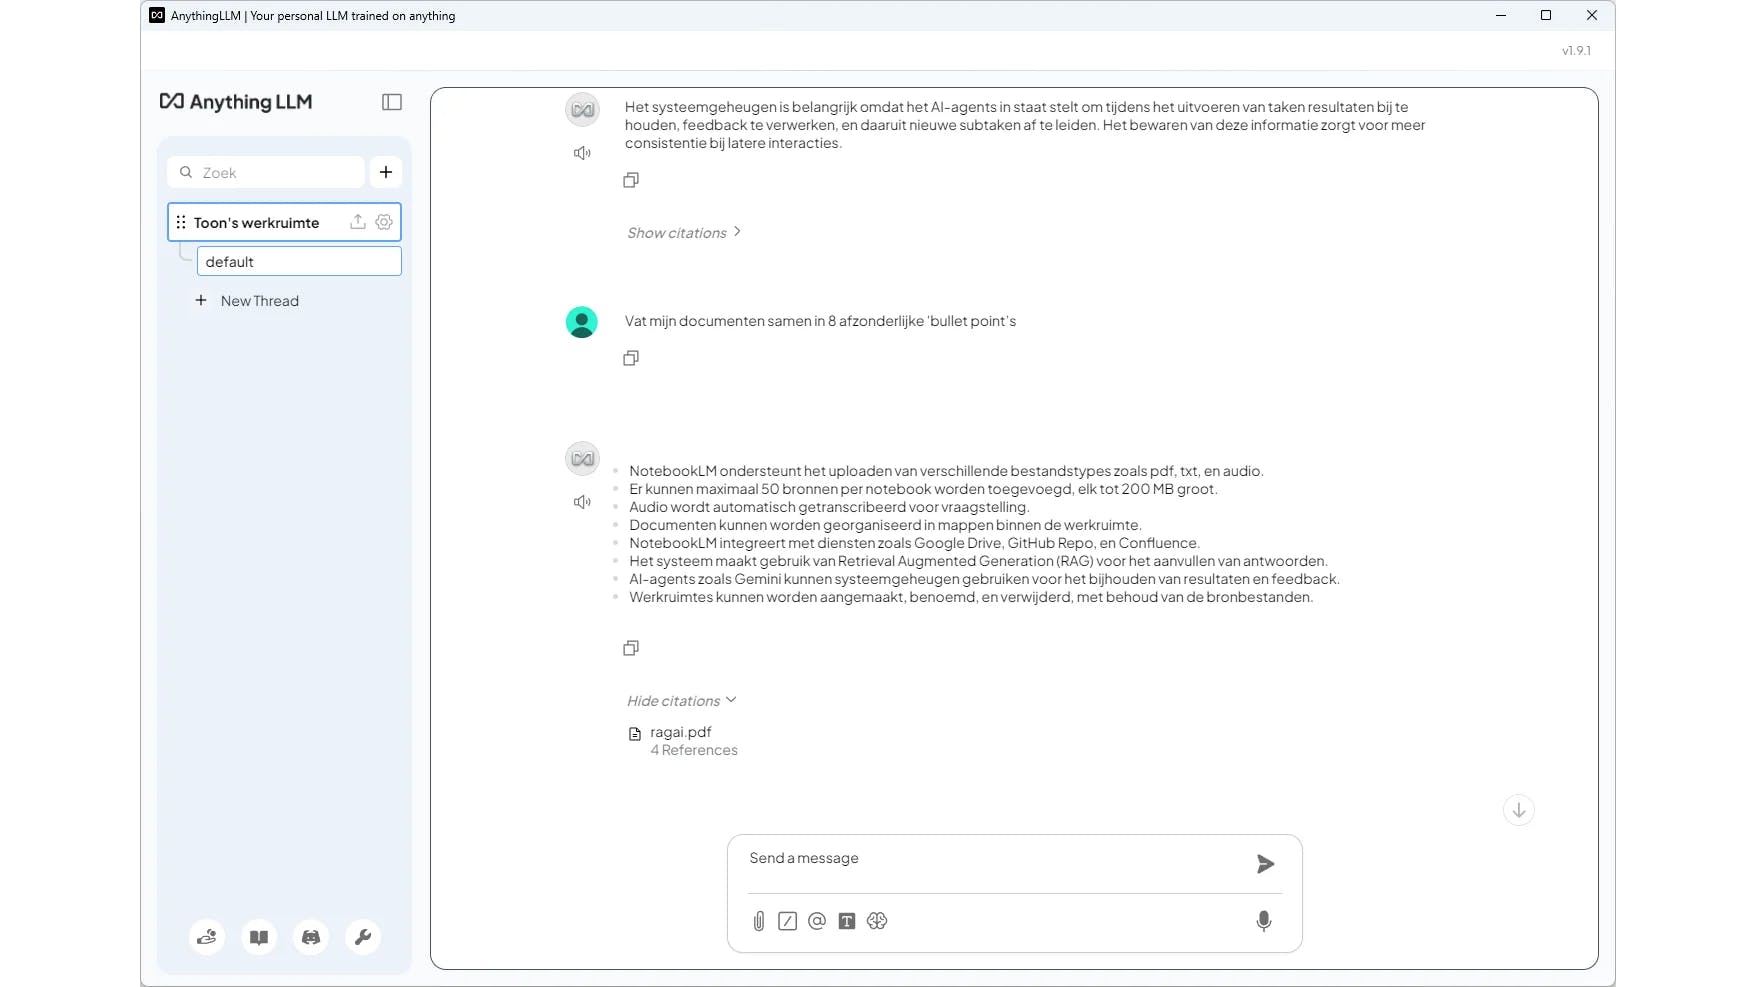Play speech for the NotebookLM bullet list answer
This screenshot has height=987, width=1755.
(582, 502)
